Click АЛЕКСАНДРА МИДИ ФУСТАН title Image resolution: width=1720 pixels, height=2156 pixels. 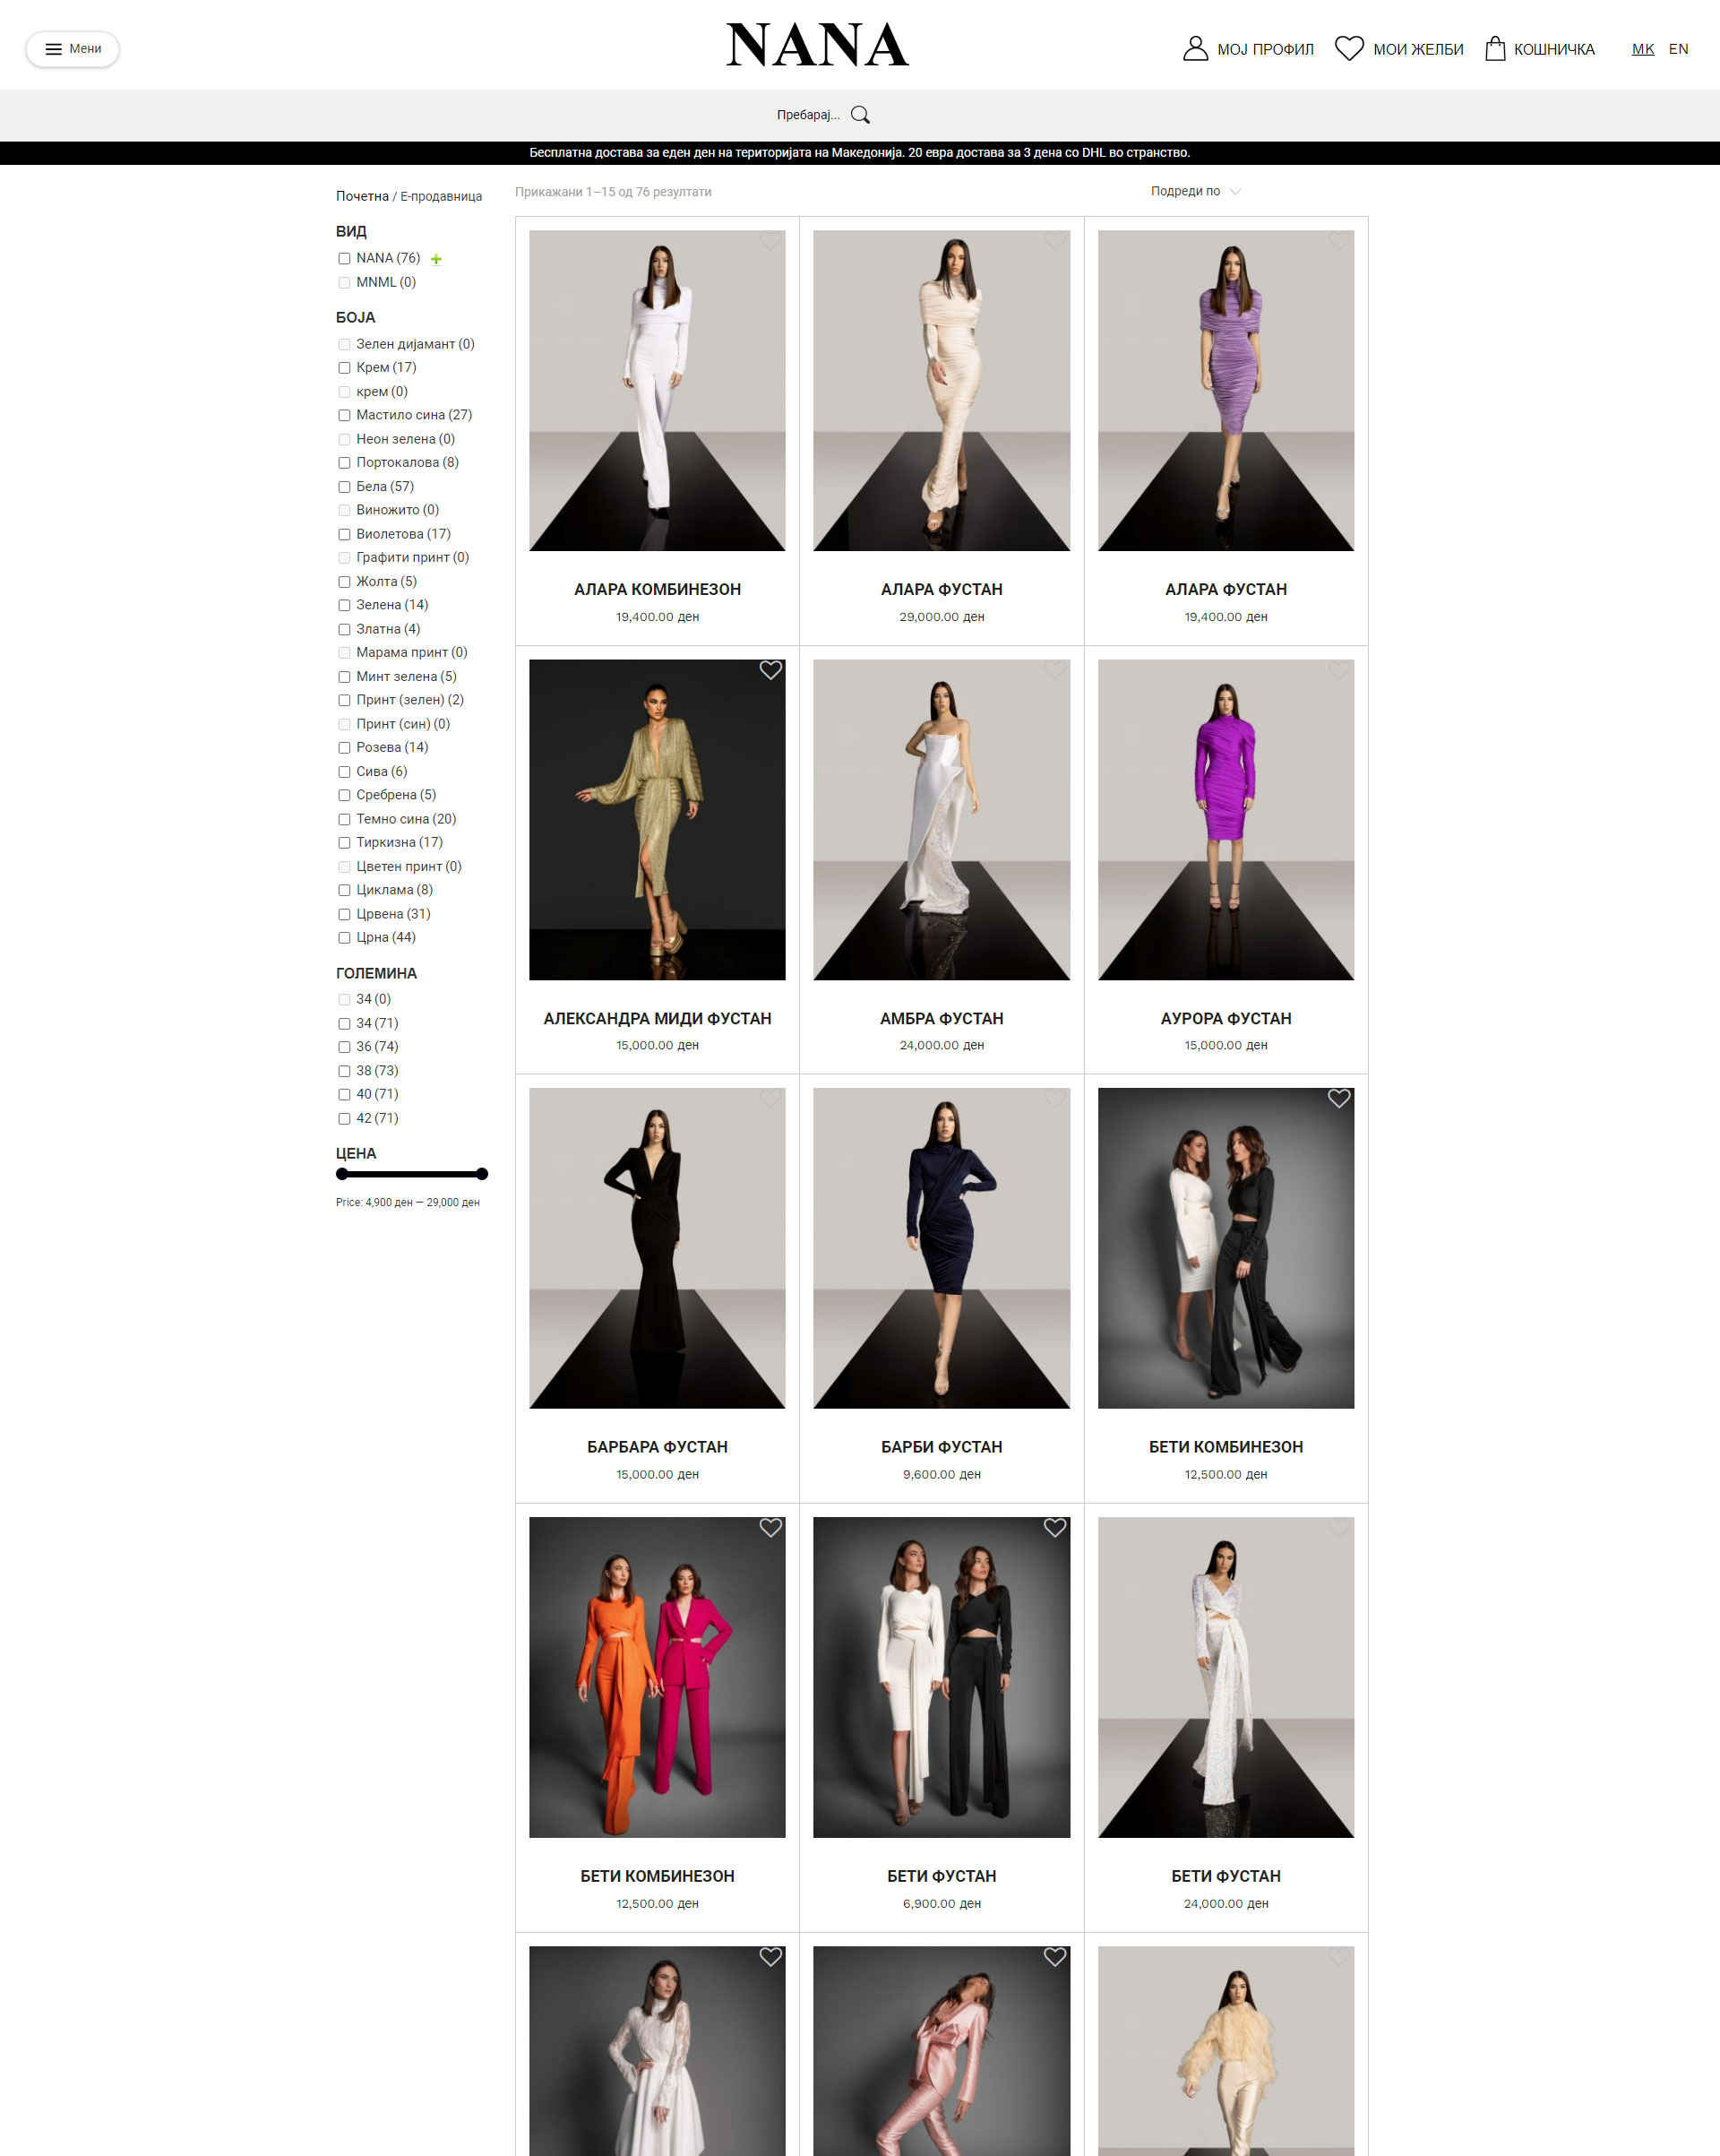coord(657,1018)
